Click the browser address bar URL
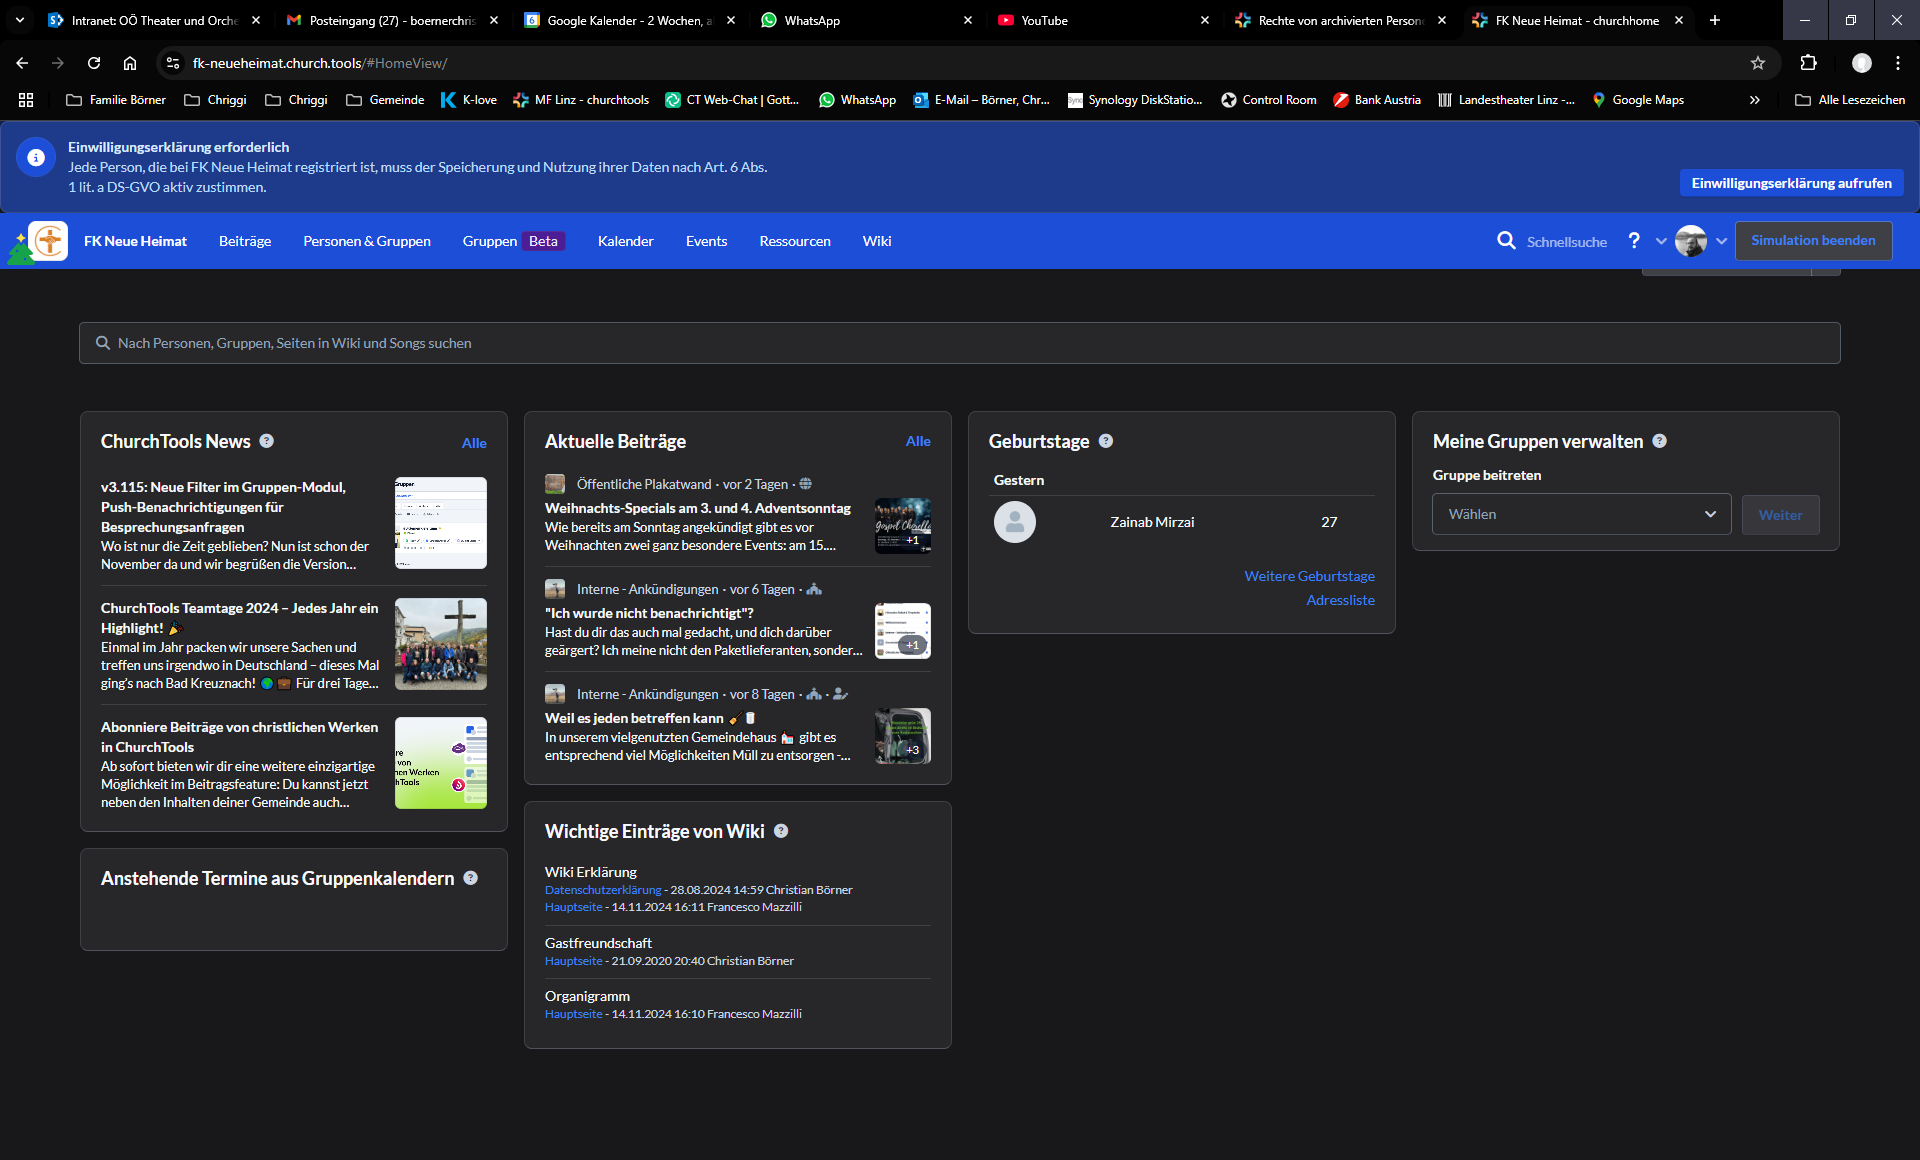 (x=320, y=63)
